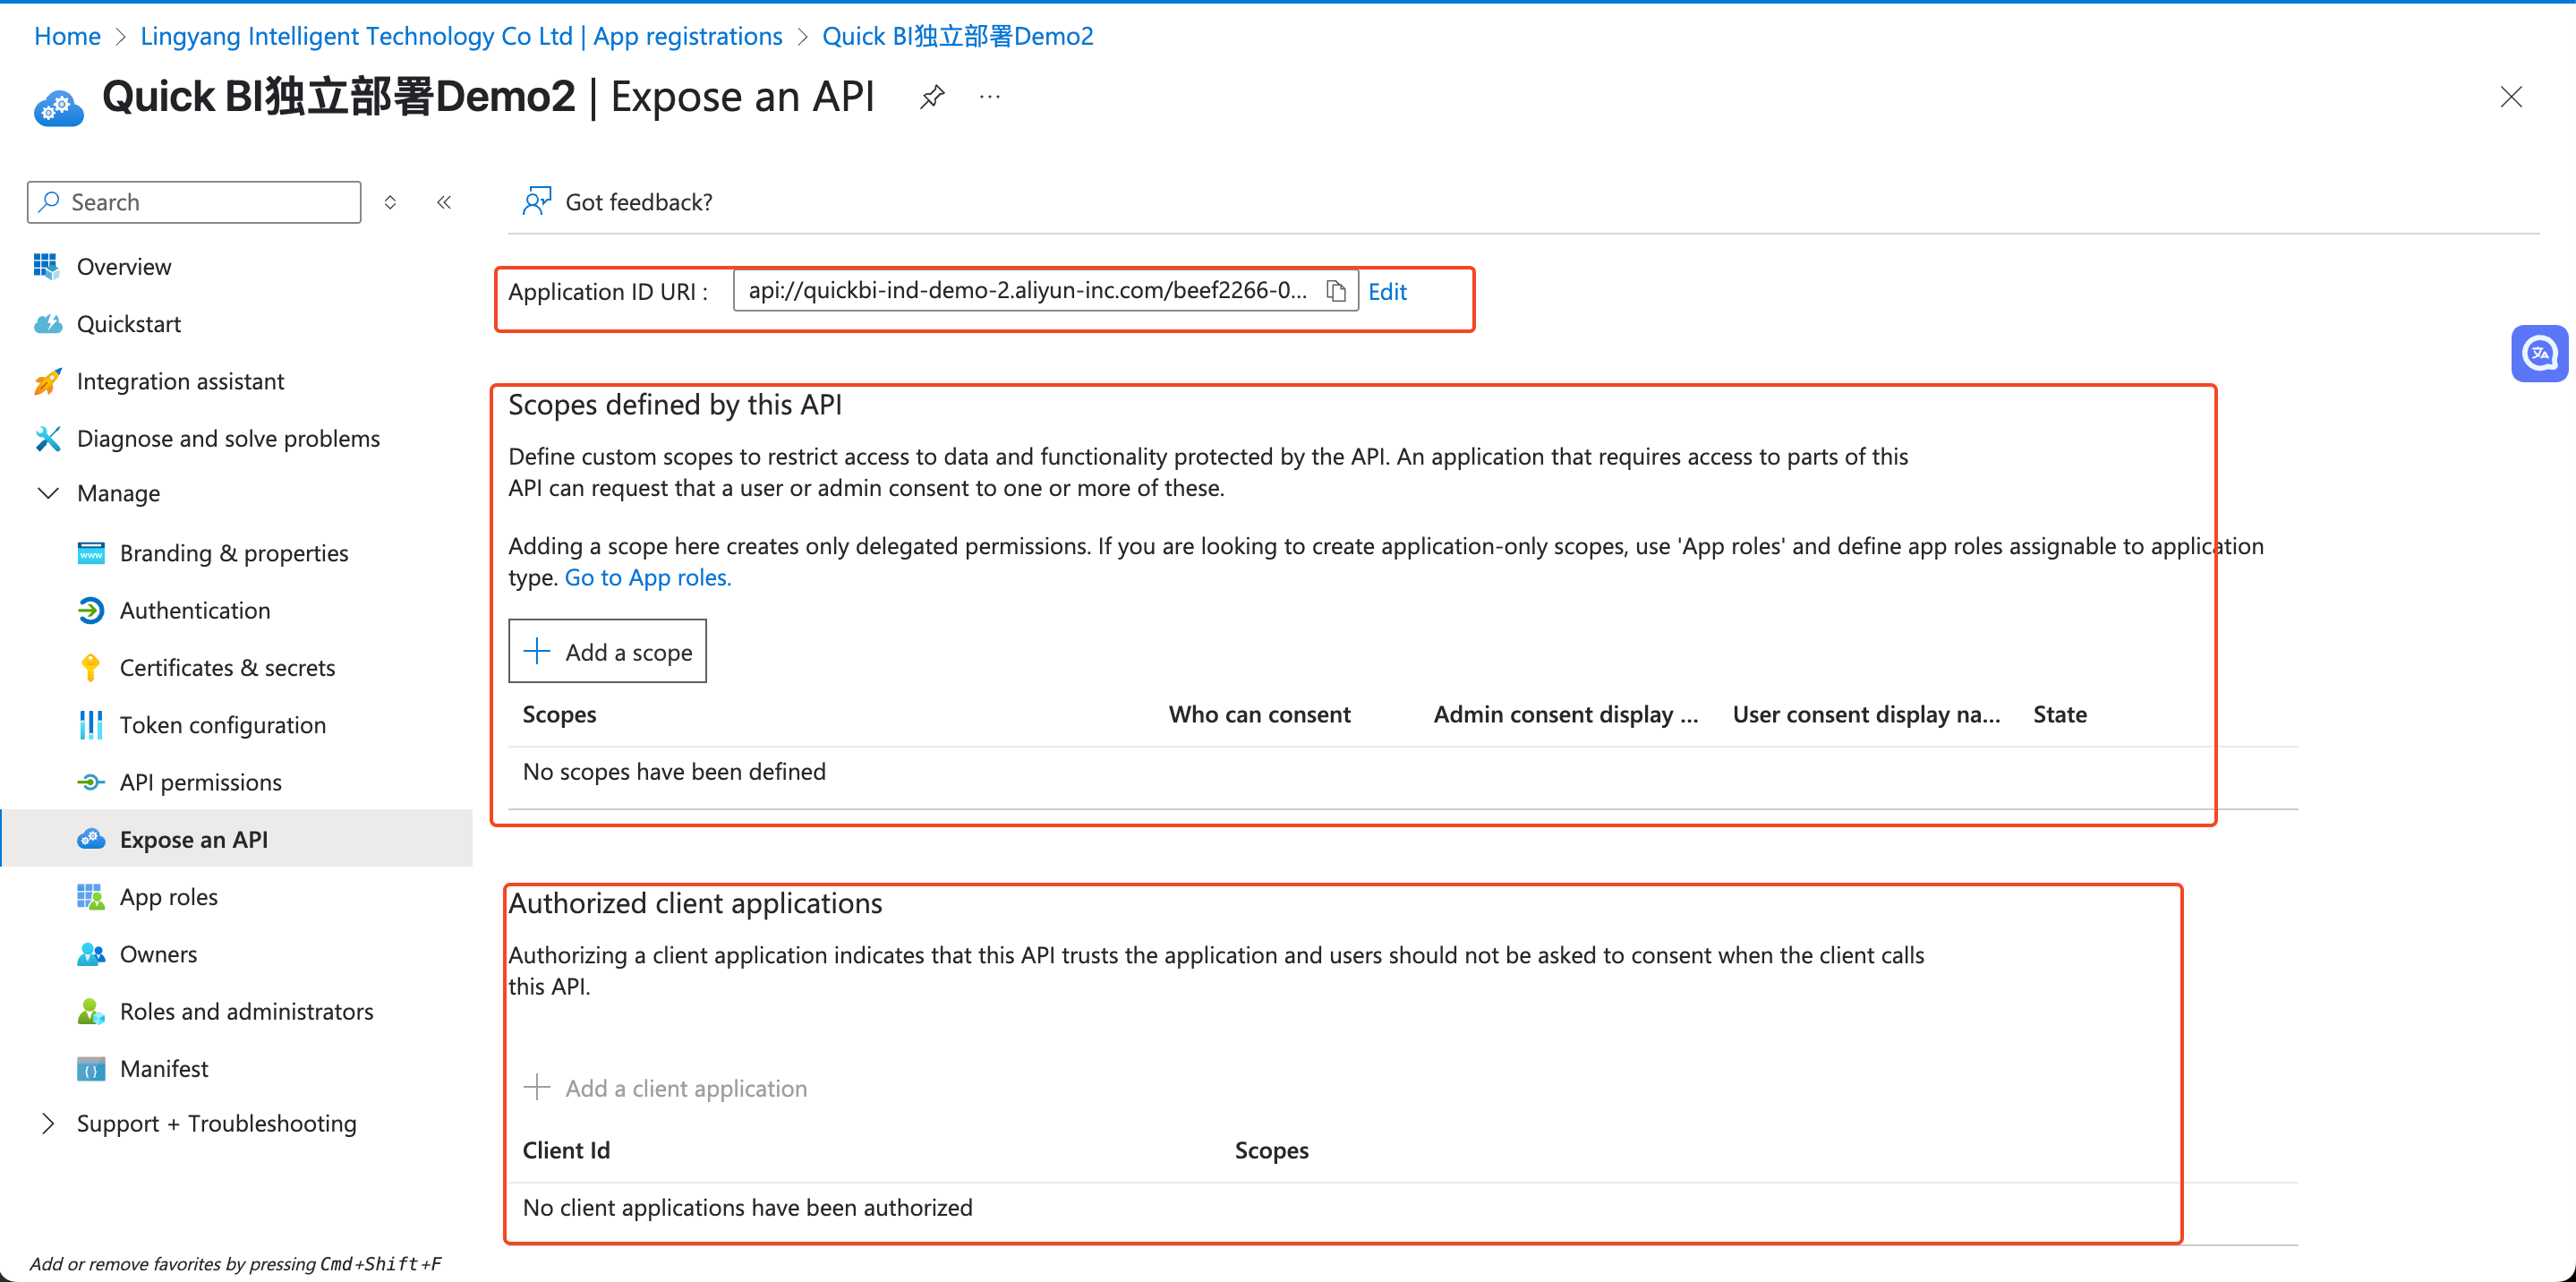The width and height of the screenshot is (2576, 1282).
Task: Click the Quickstart cloud icon
Action: click(x=47, y=324)
